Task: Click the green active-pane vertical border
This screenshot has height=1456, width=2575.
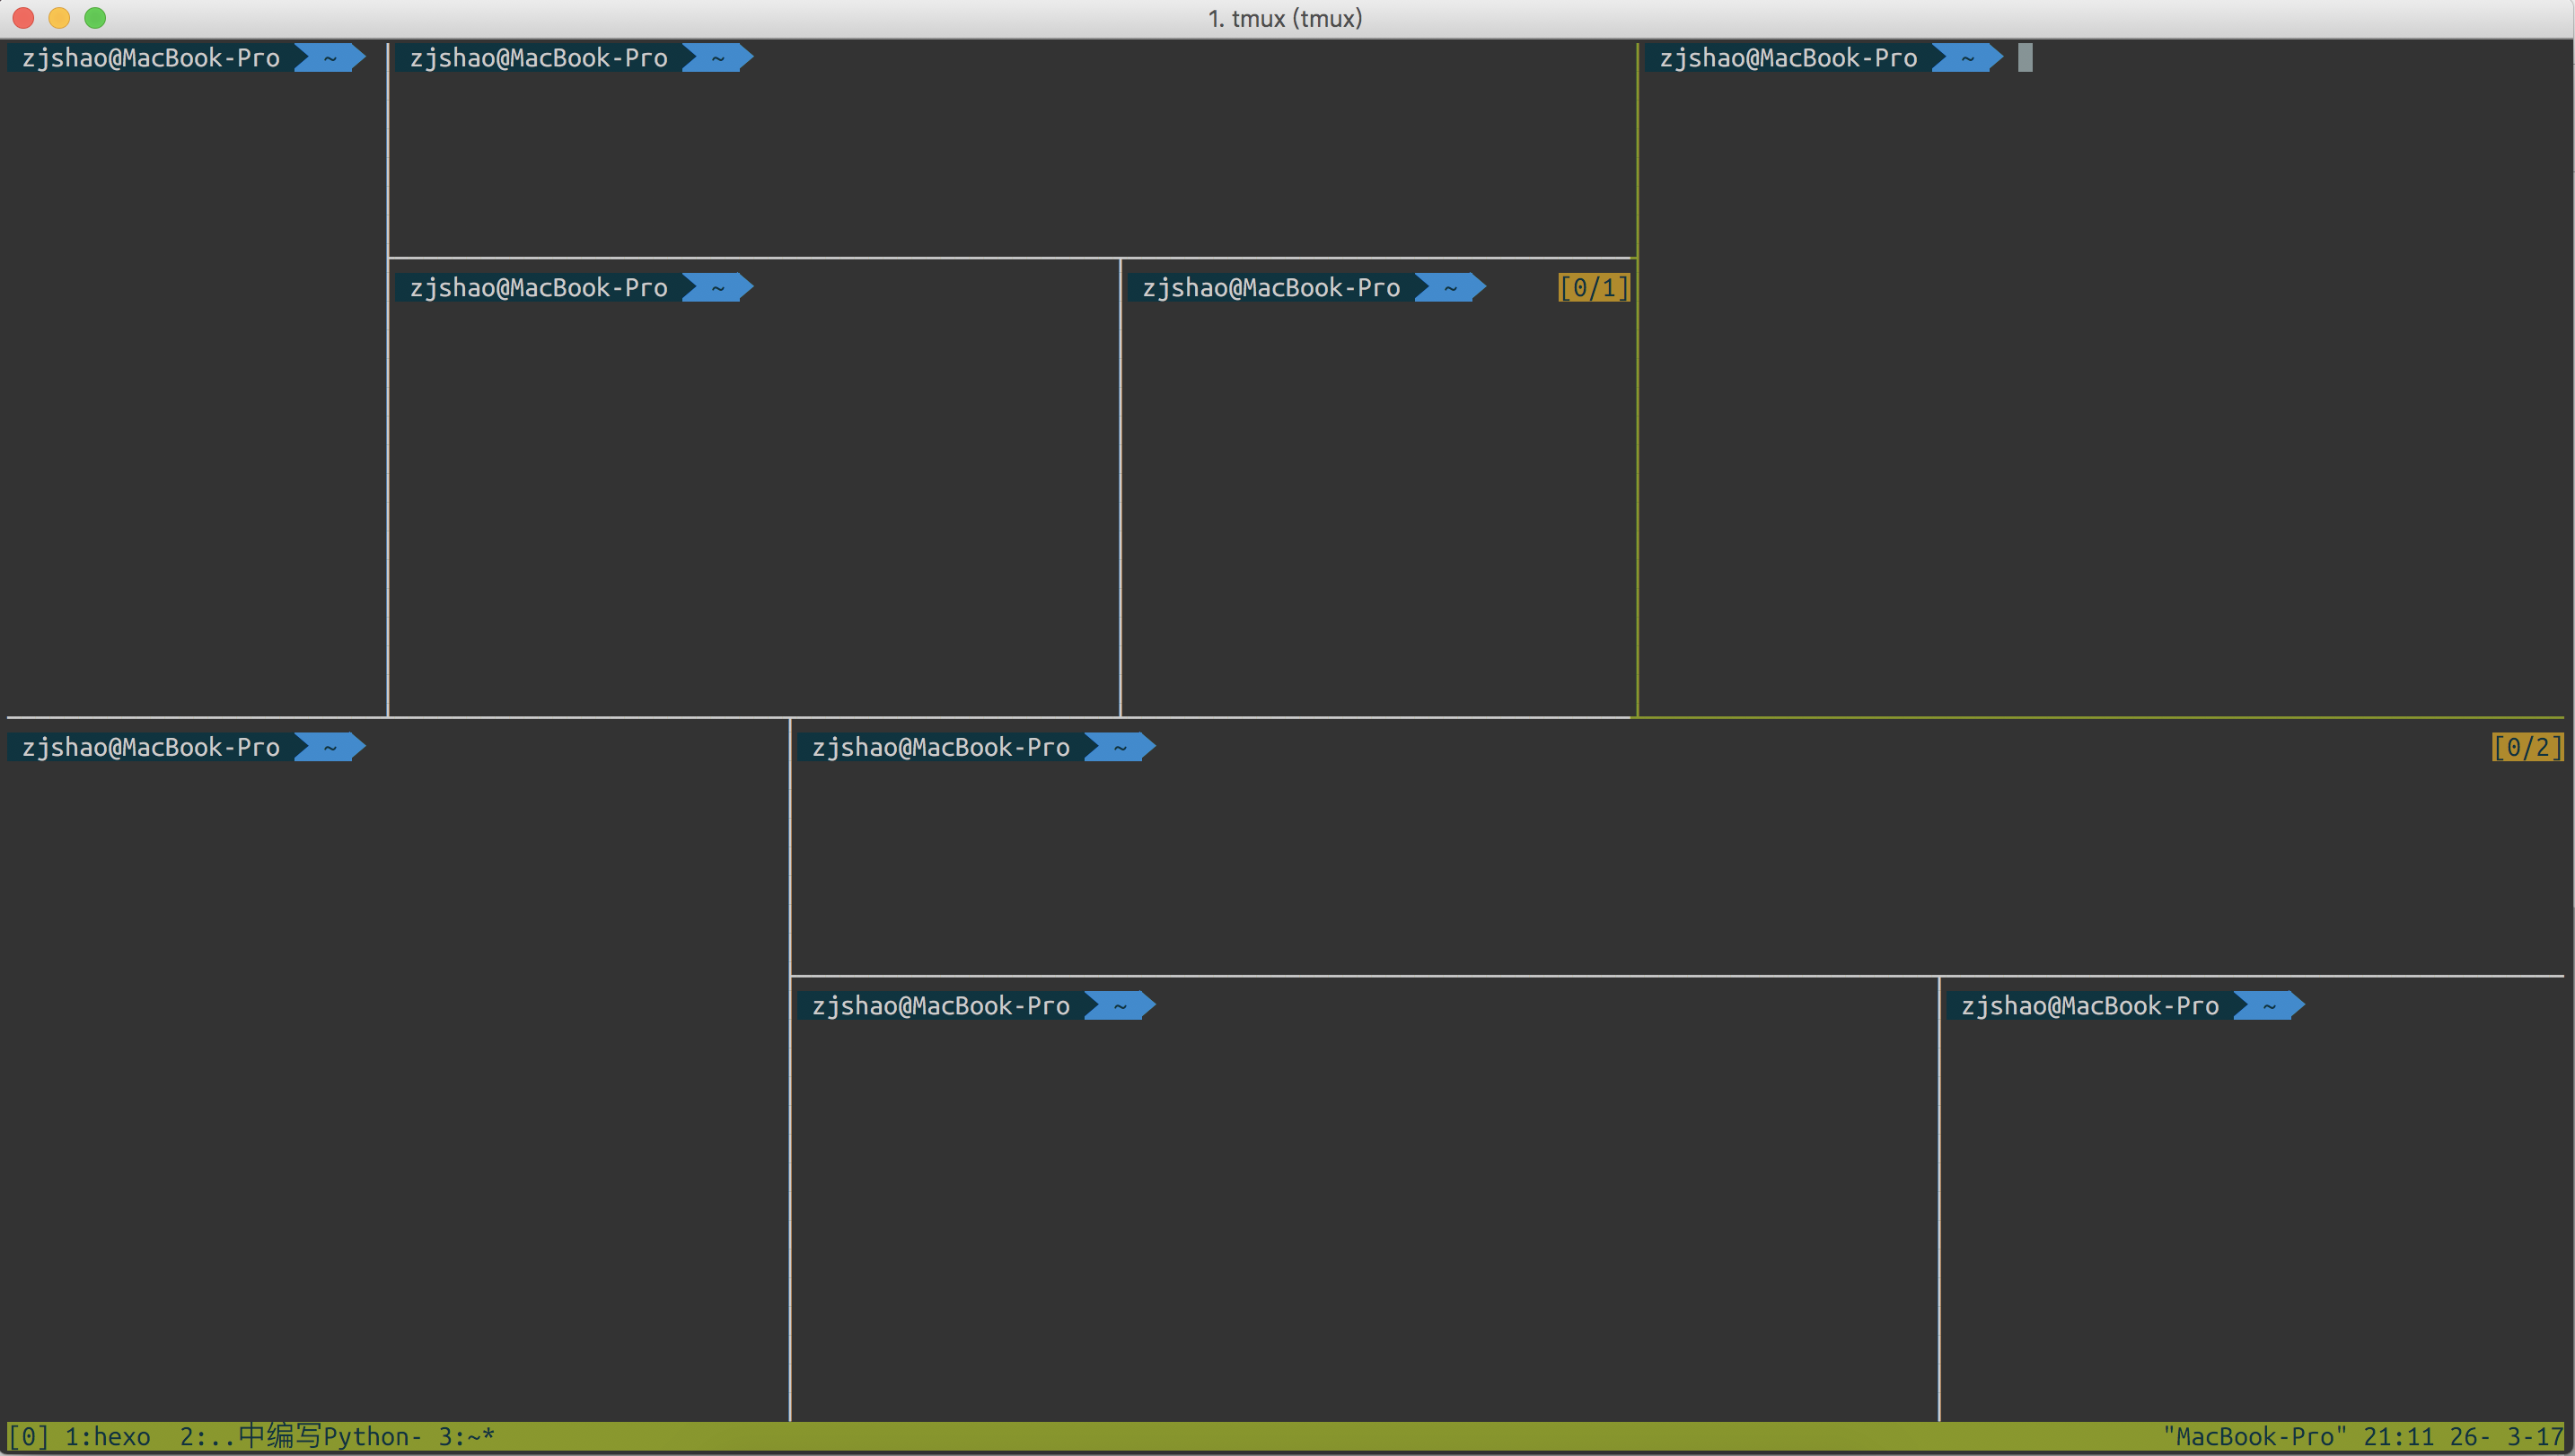Action: (1637, 400)
